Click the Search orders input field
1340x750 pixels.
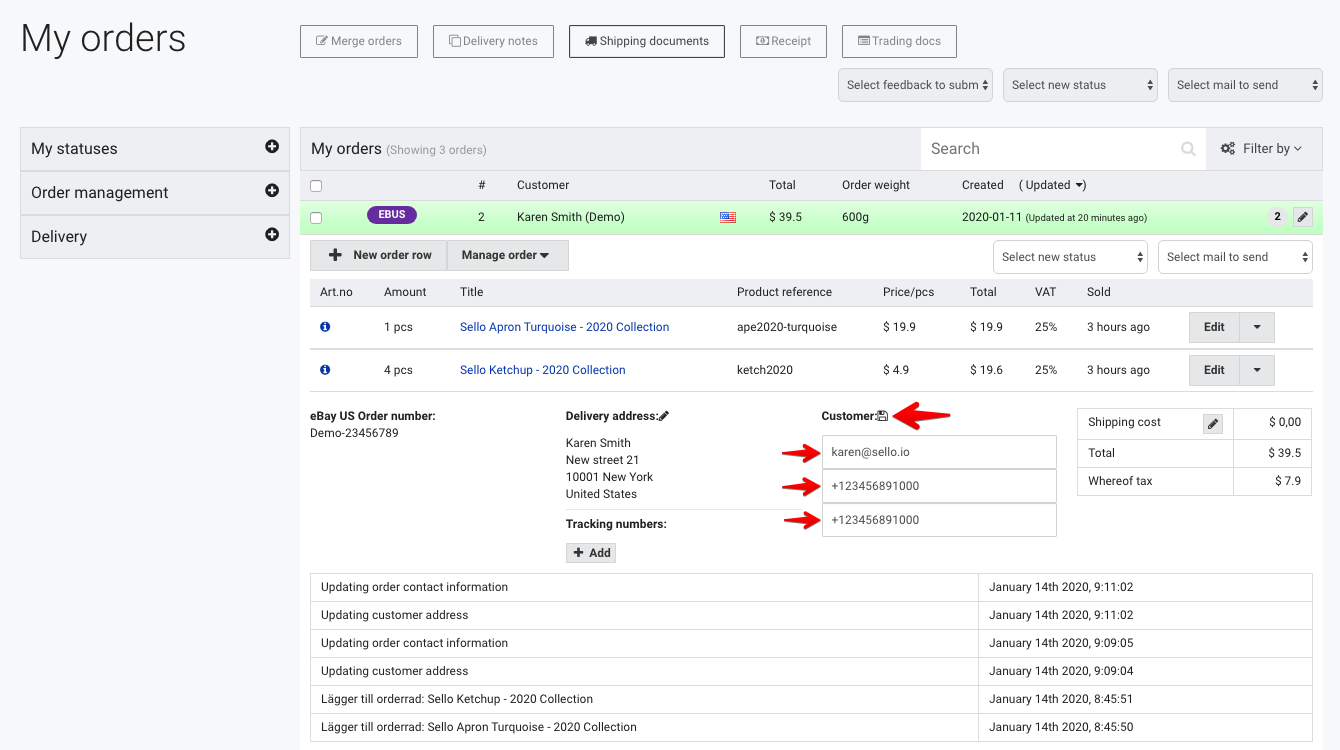click(1064, 149)
